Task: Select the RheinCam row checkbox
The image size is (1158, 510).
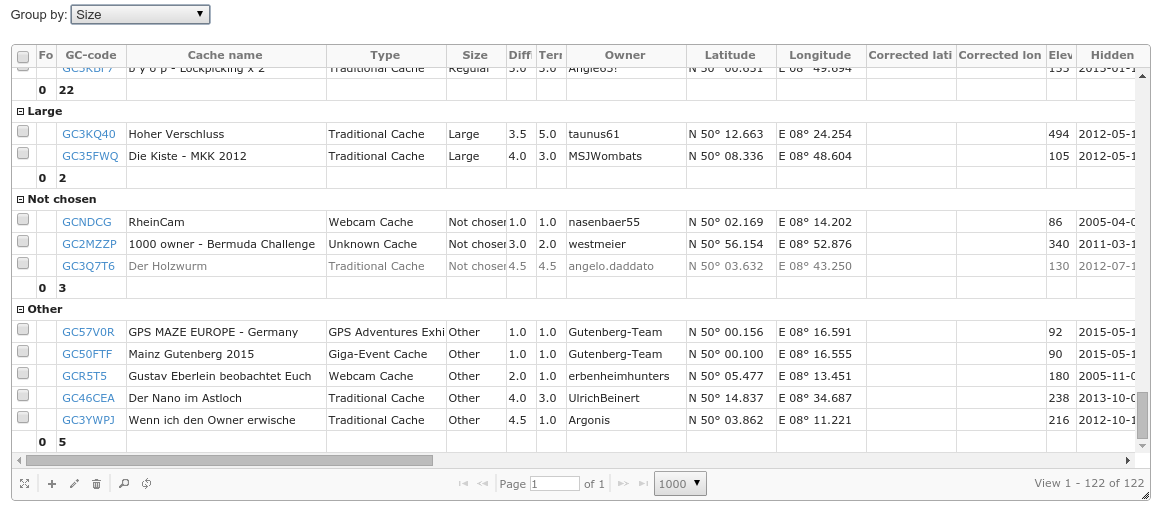Action: coord(23,220)
